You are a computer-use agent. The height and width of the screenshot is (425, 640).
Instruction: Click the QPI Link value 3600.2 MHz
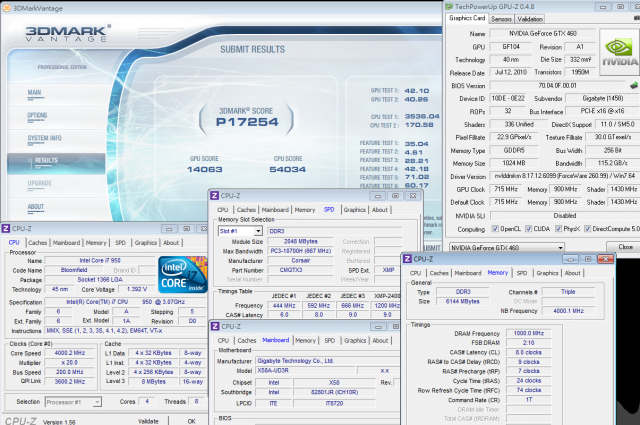coord(70,381)
